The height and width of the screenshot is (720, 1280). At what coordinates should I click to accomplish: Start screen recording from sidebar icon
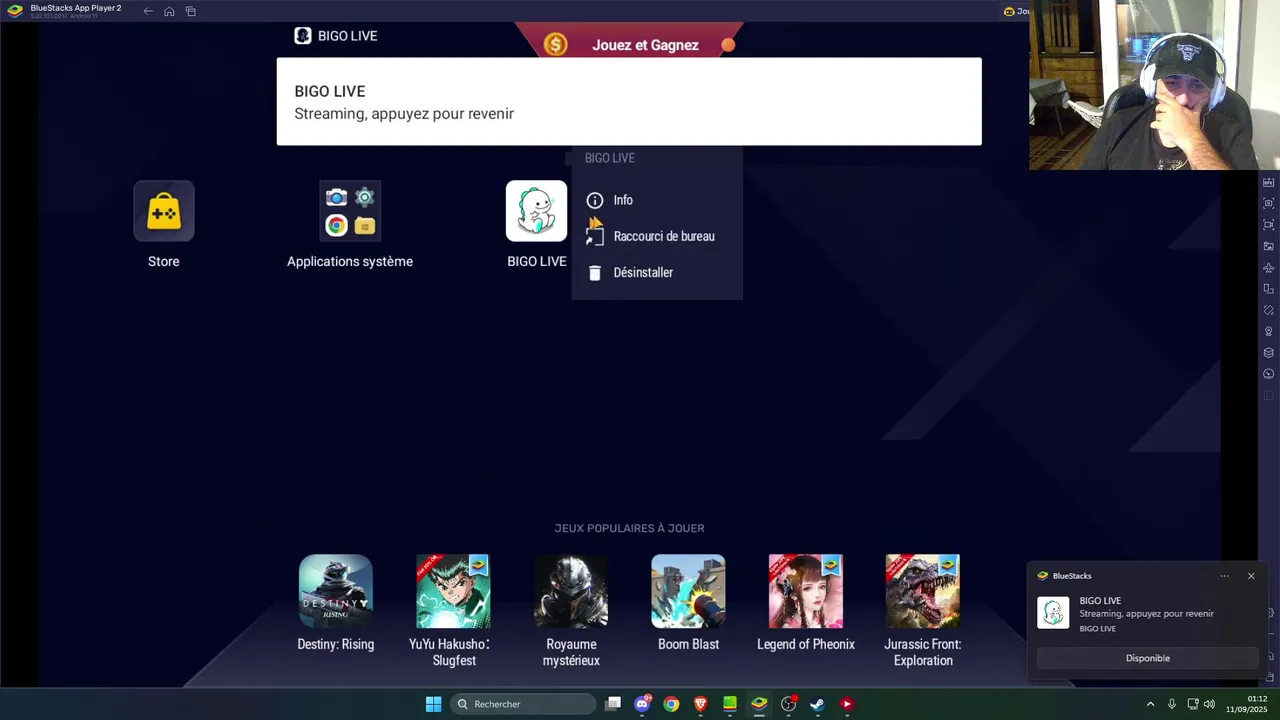click(x=1269, y=225)
